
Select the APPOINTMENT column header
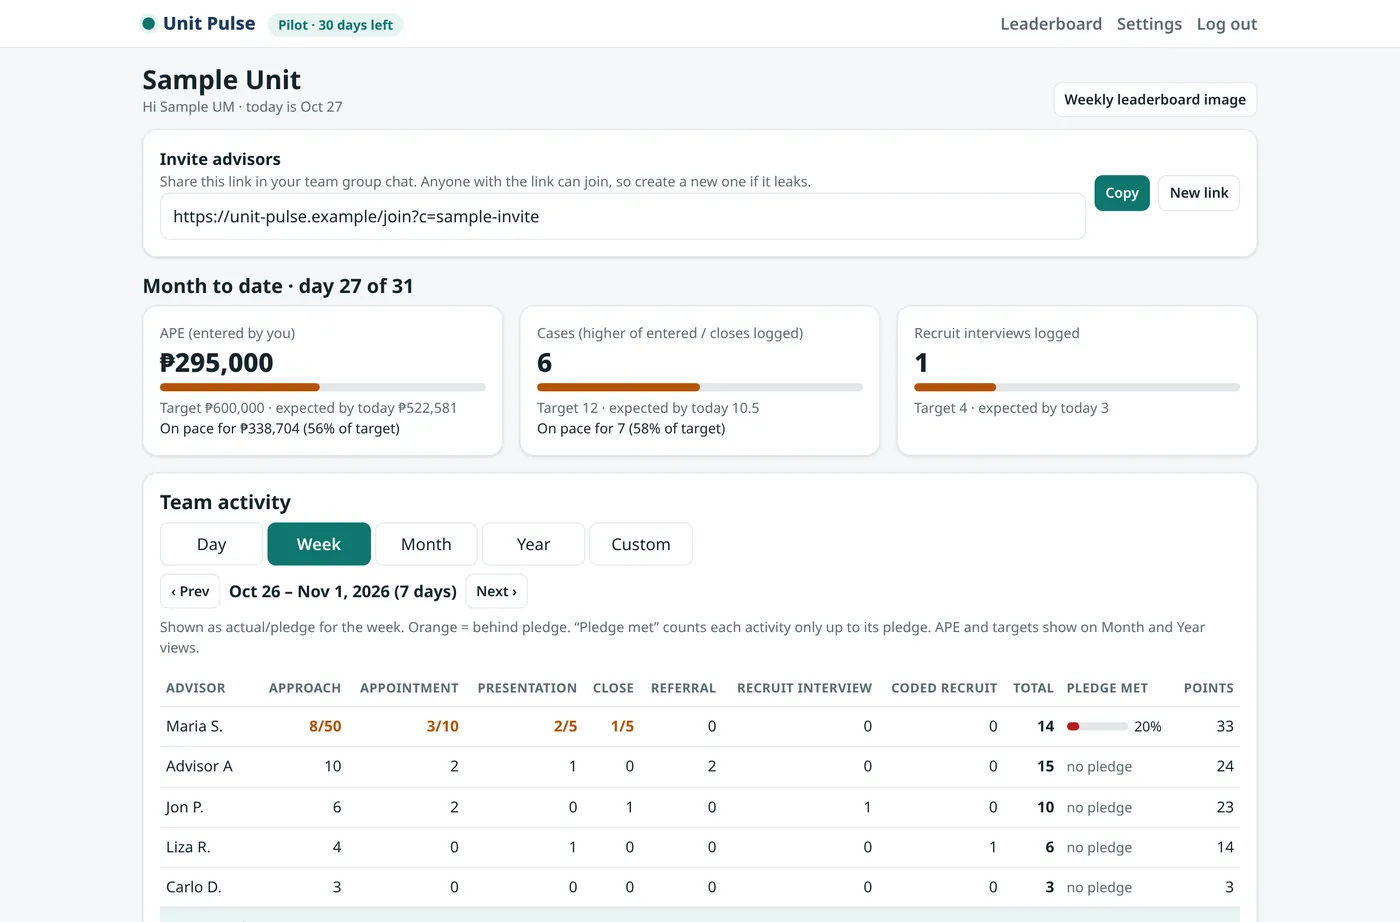(x=409, y=688)
